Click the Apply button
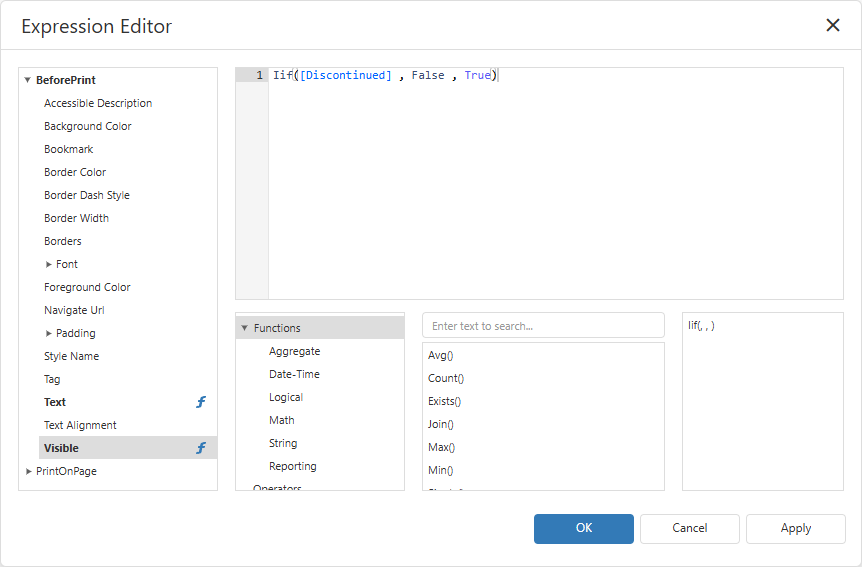This screenshot has width=862, height=567. [795, 529]
